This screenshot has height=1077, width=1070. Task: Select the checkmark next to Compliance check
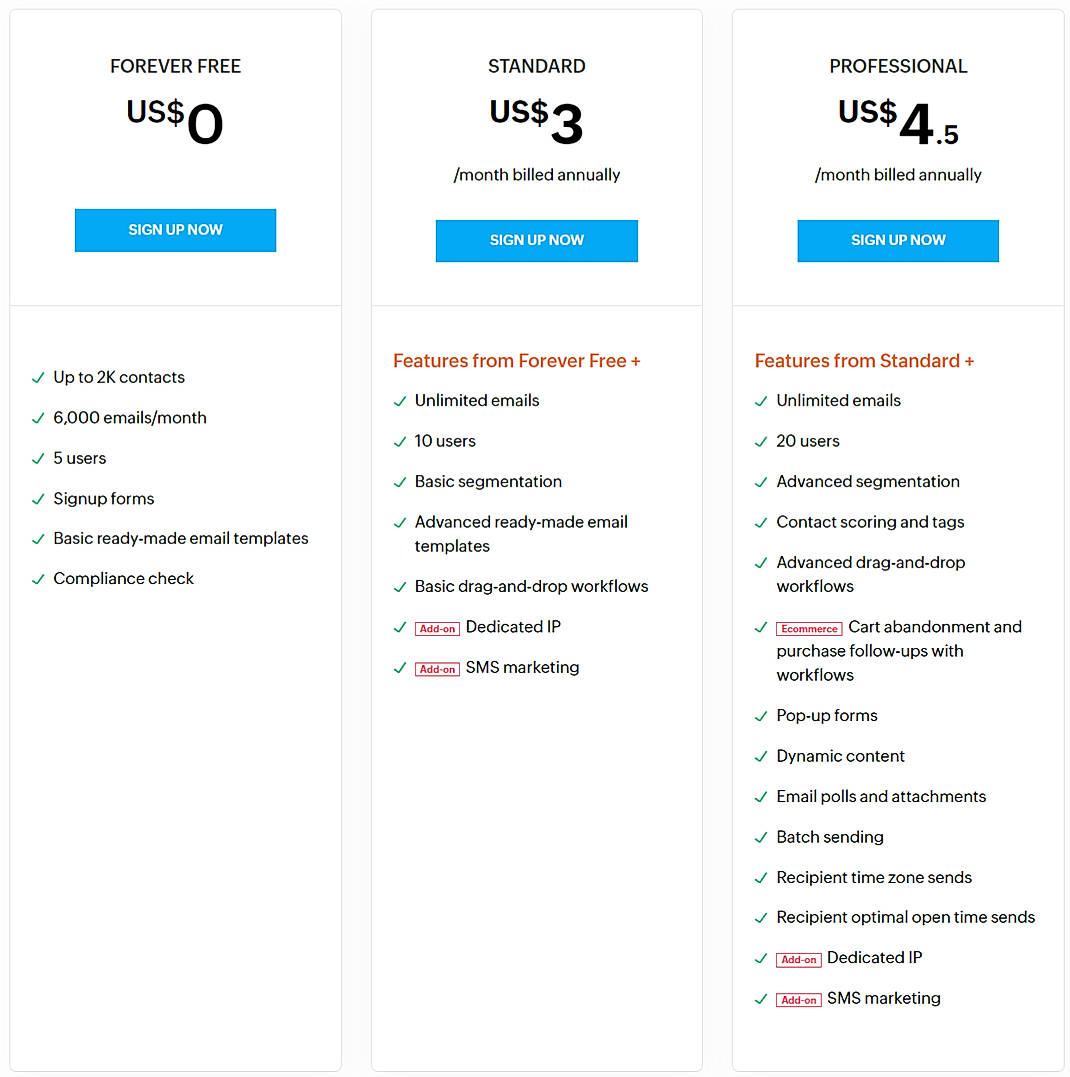[38, 579]
